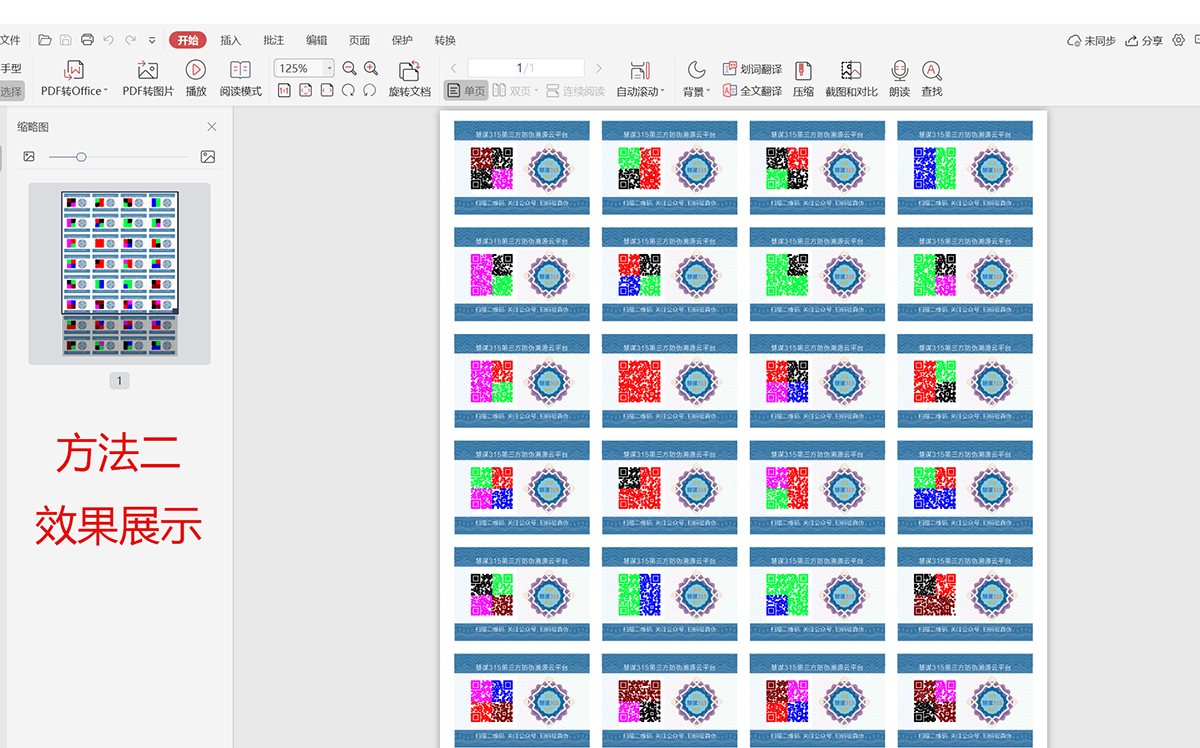Click the zoom in magnifier icon

coord(371,68)
